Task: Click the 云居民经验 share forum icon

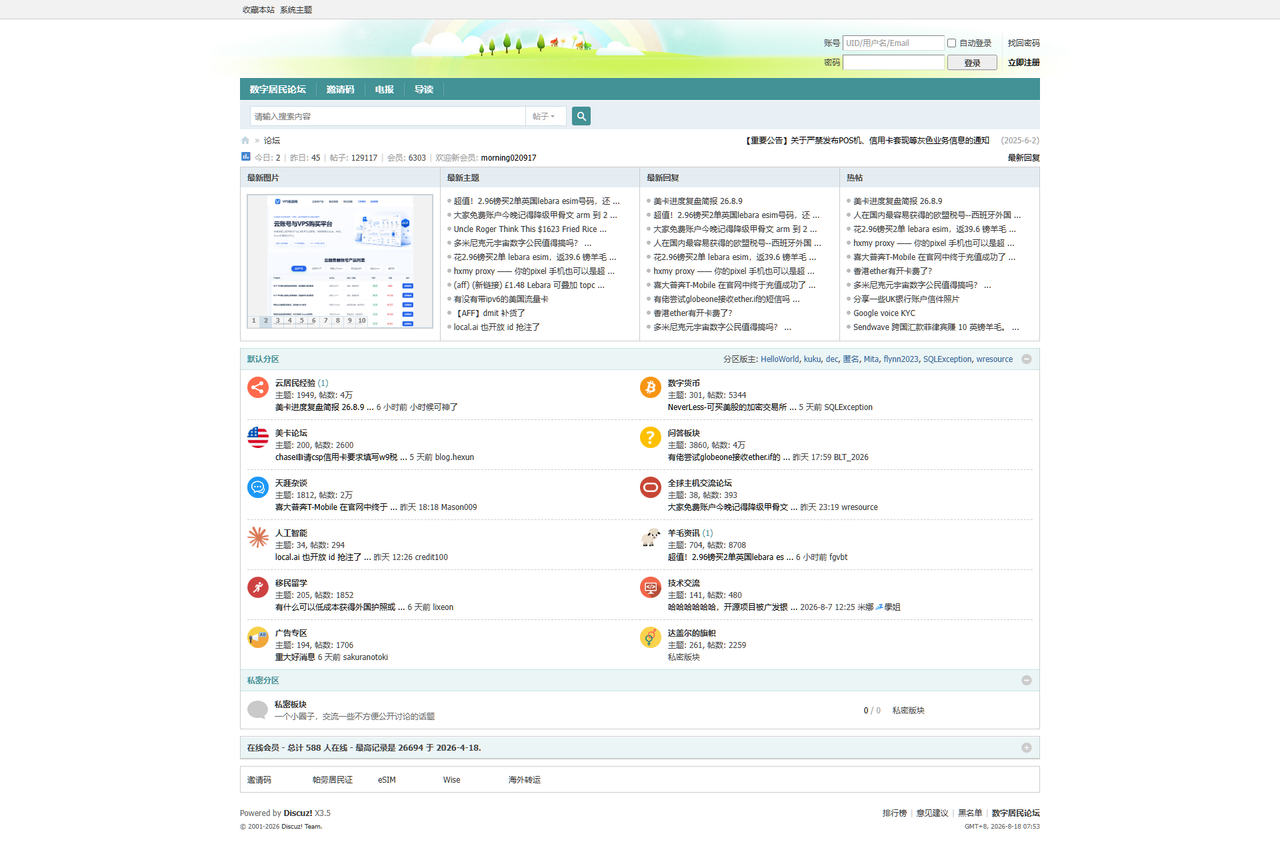Action: [x=258, y=387]
